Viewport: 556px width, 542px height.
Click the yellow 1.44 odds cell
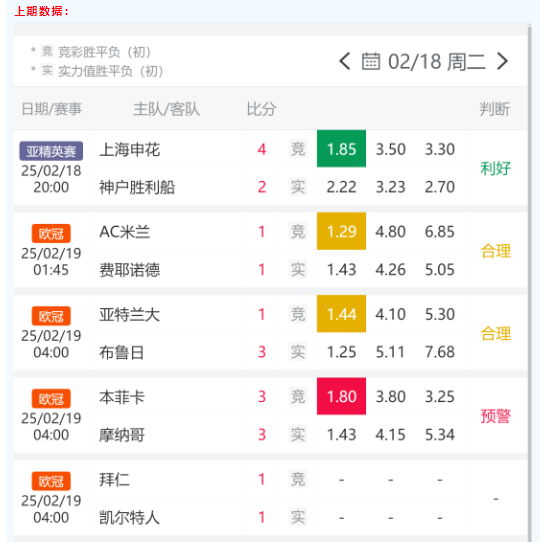point(341,314)
